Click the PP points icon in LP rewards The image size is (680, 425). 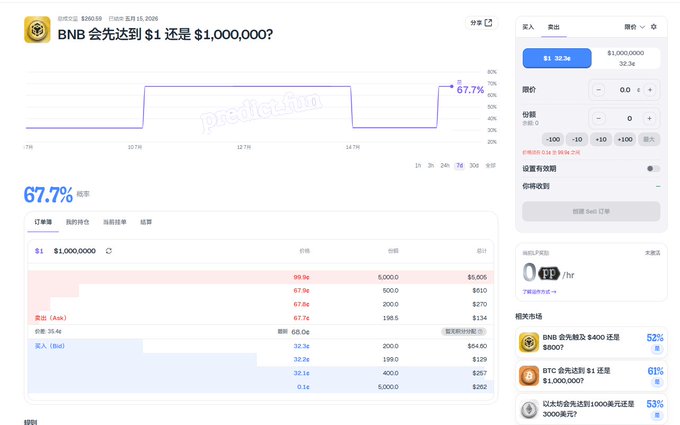coord(549,273)
